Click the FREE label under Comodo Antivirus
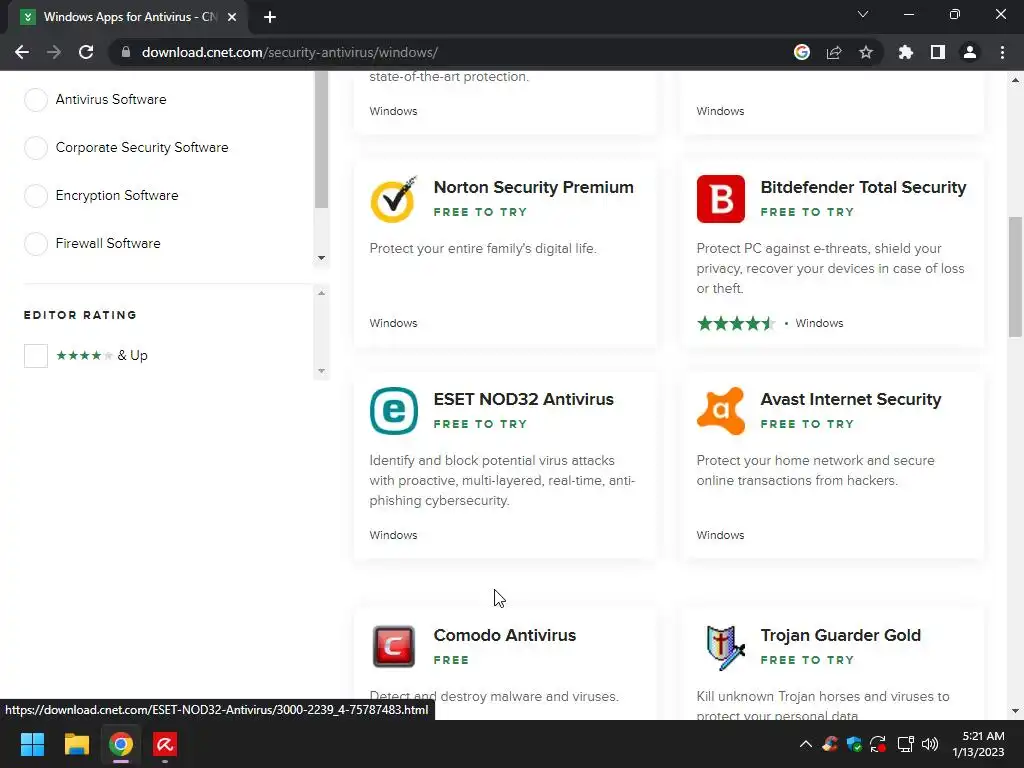The width and height of the screenshot is (1024, 768). pyautogui.click(x=451, y=660)
